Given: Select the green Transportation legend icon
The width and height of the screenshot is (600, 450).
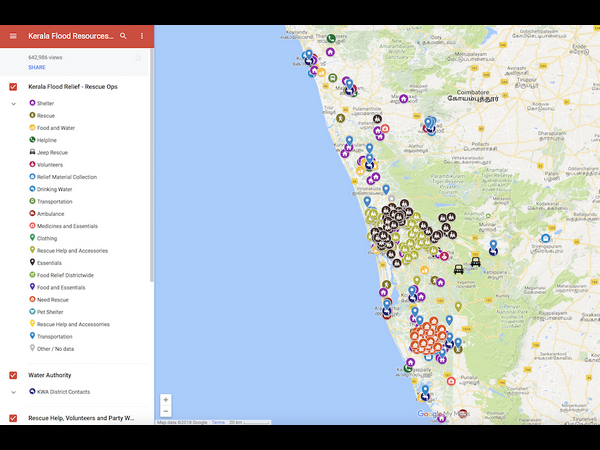Looking at the screenshot, I should (32, 201).
